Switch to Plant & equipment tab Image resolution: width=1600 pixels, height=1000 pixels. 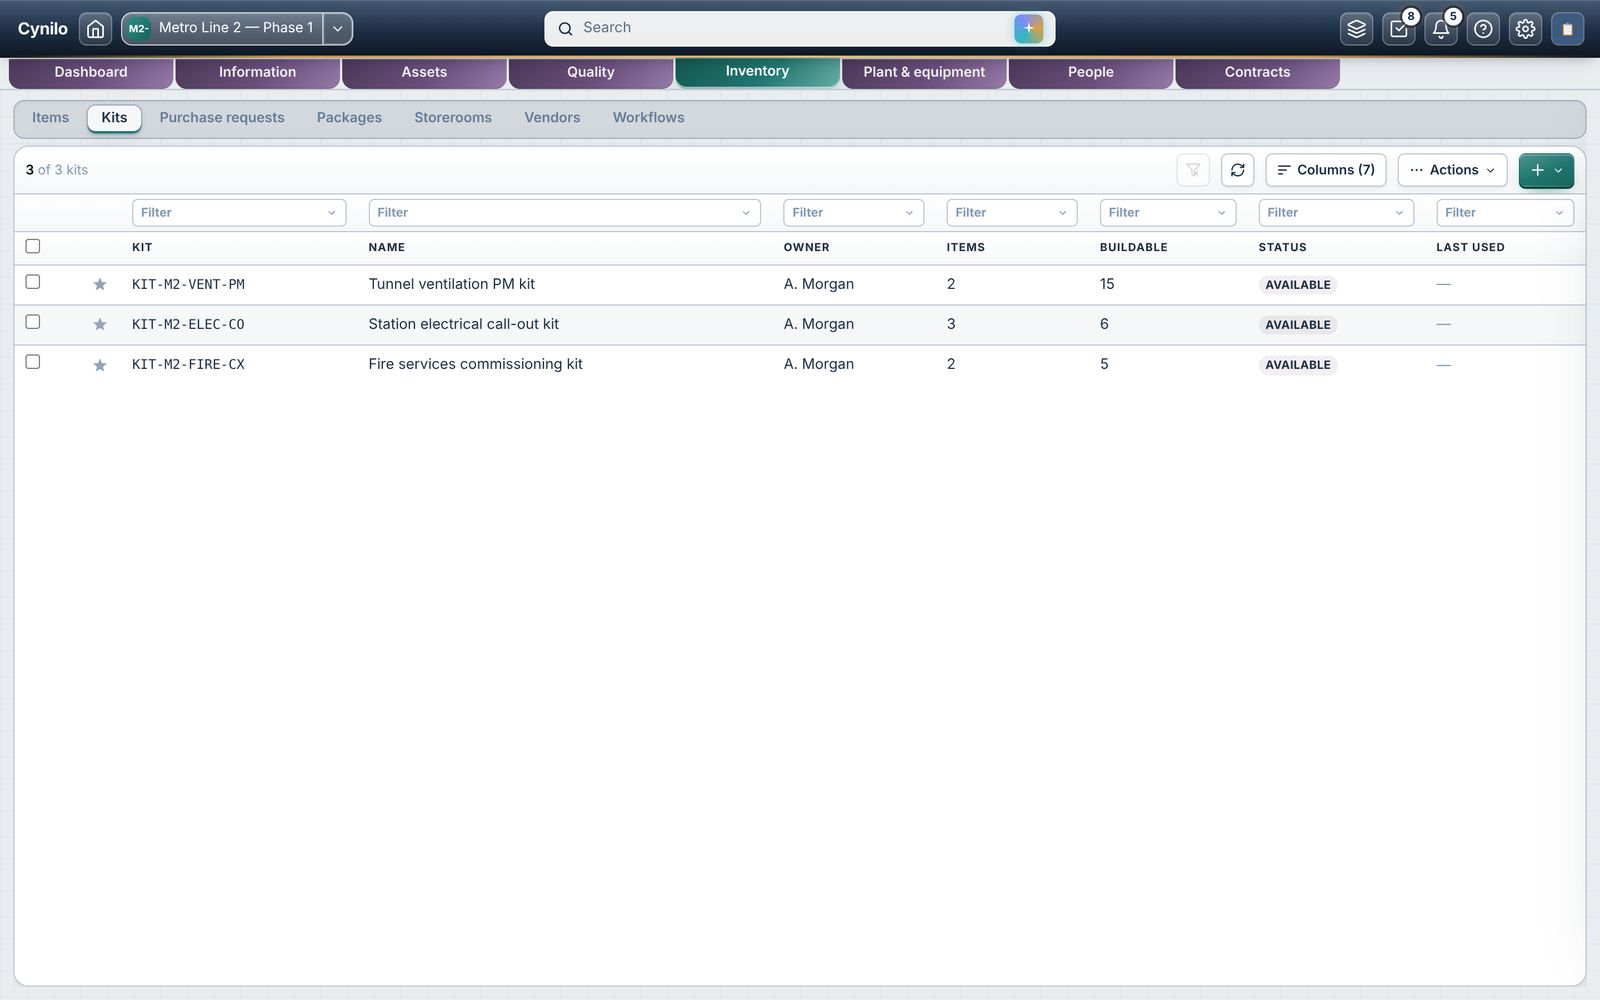tap(924, 72)
